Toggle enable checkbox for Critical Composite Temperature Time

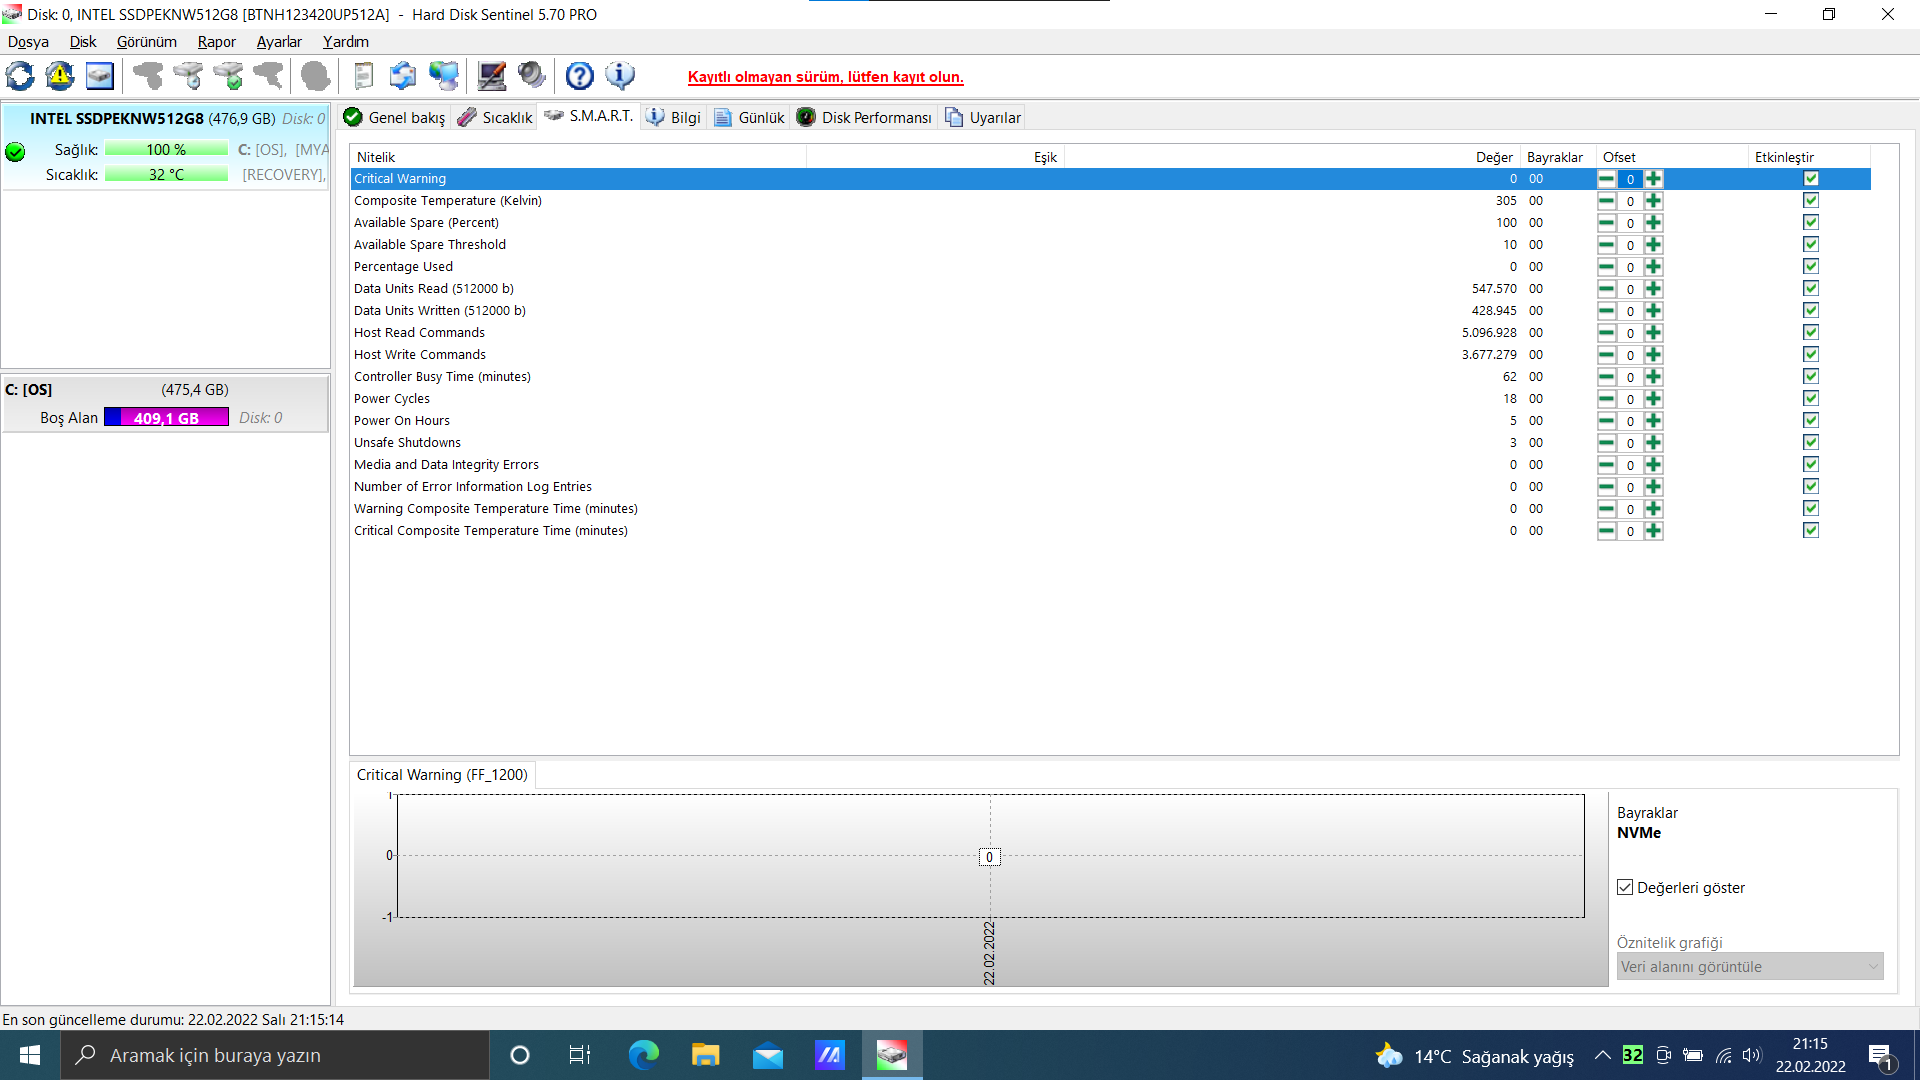coord(1811,531)
